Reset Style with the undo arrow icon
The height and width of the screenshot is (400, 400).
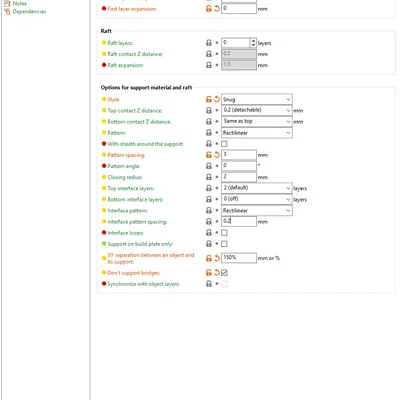point(217,99)
